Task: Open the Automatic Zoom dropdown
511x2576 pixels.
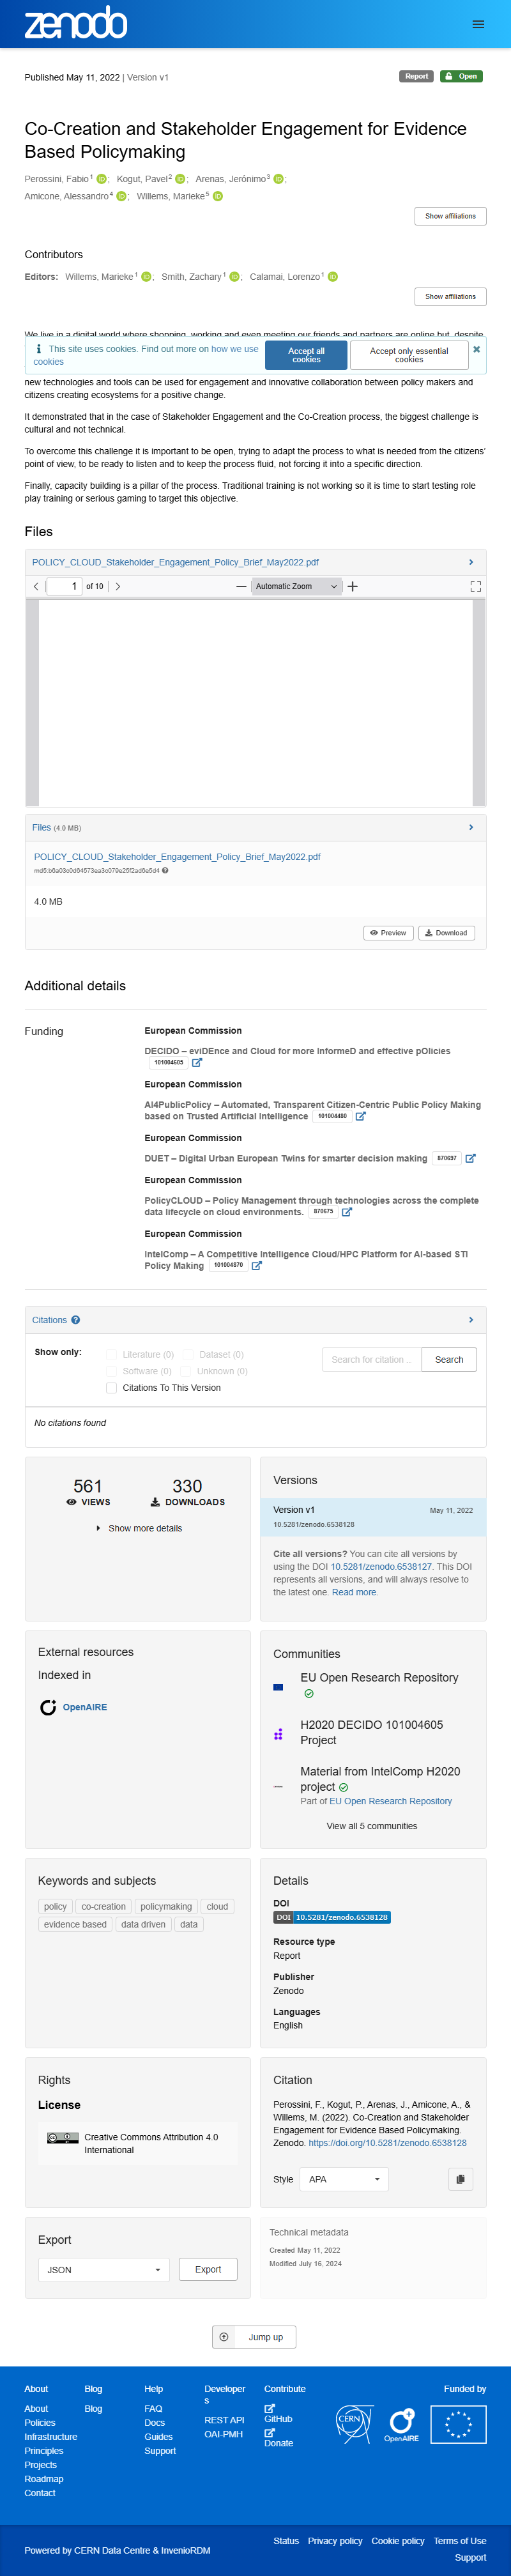Action: point(296,587)
